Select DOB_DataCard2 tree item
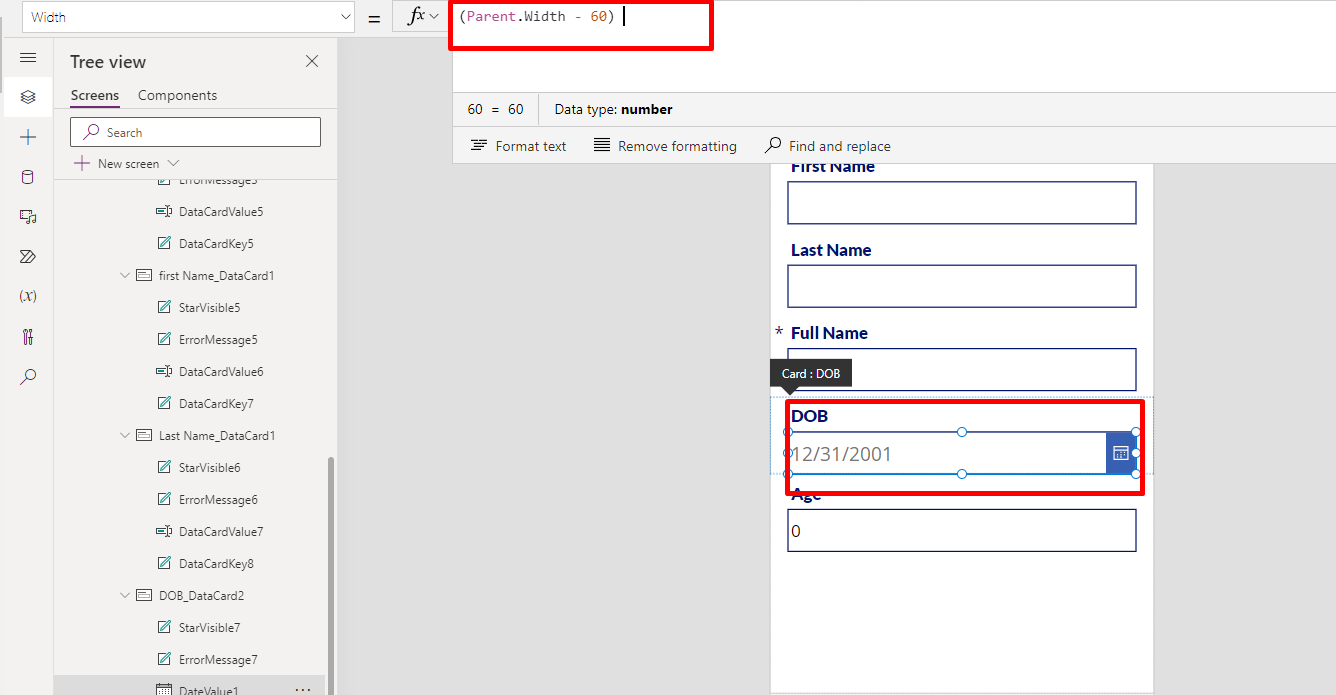This screenshot has height=695, width=1336. coord(201,596)
